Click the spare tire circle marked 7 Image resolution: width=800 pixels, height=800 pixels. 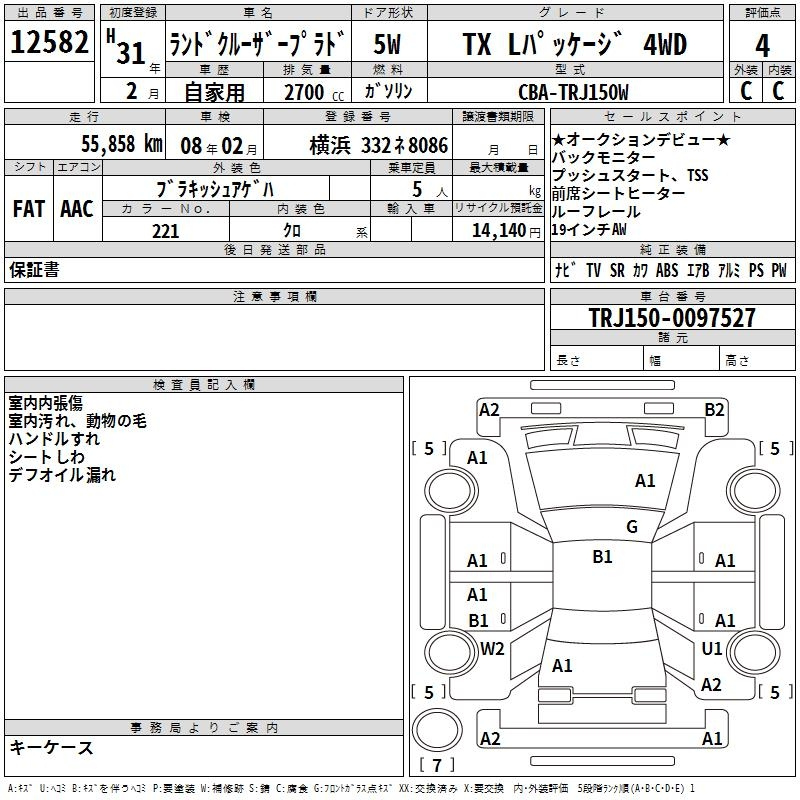coord(437,729)
